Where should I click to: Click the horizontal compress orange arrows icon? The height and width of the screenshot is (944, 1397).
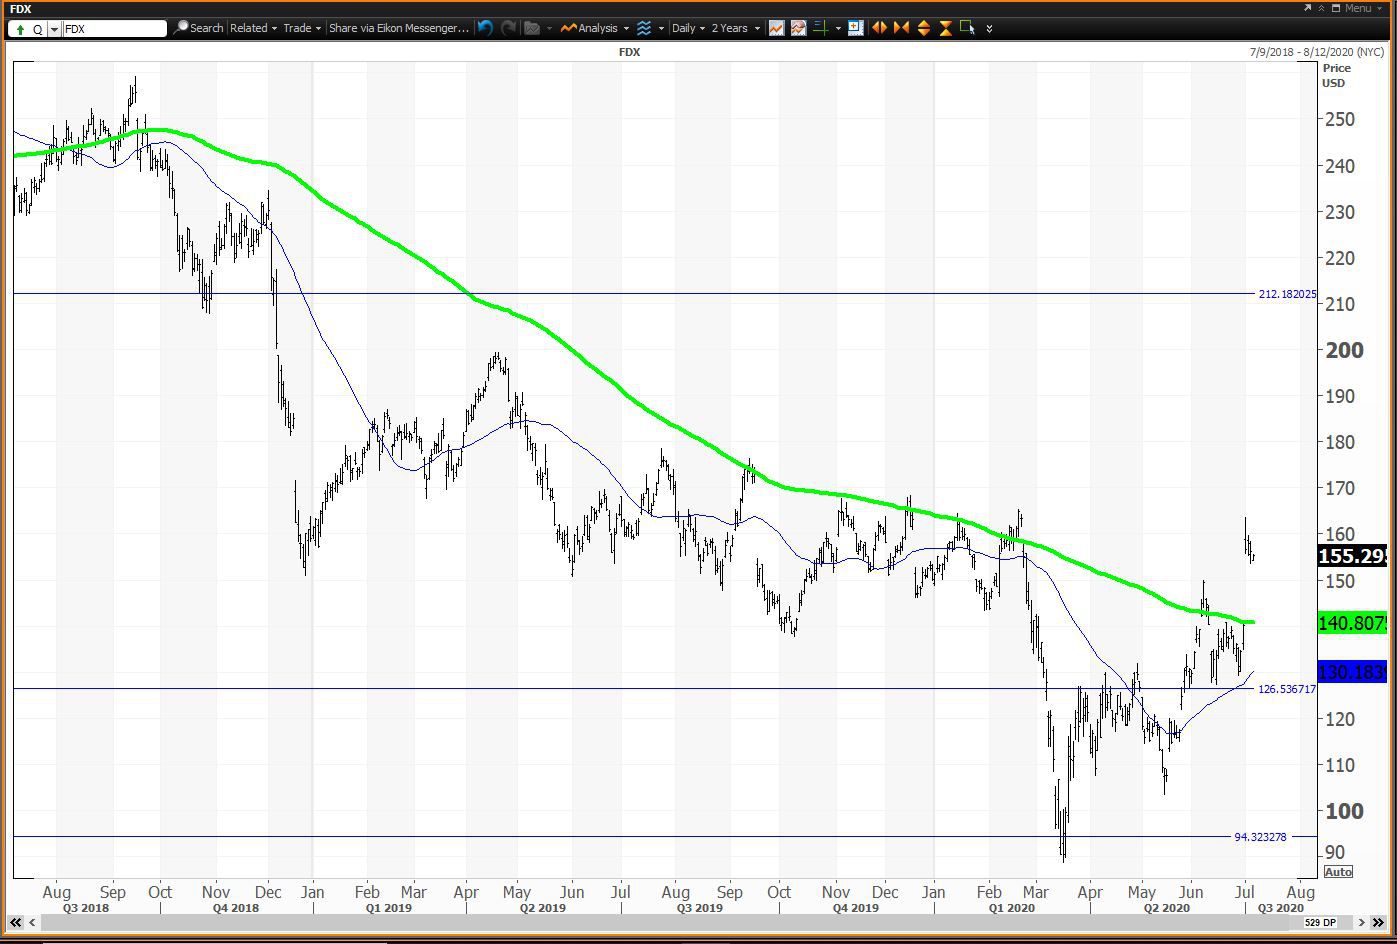[x=901, y=28]
